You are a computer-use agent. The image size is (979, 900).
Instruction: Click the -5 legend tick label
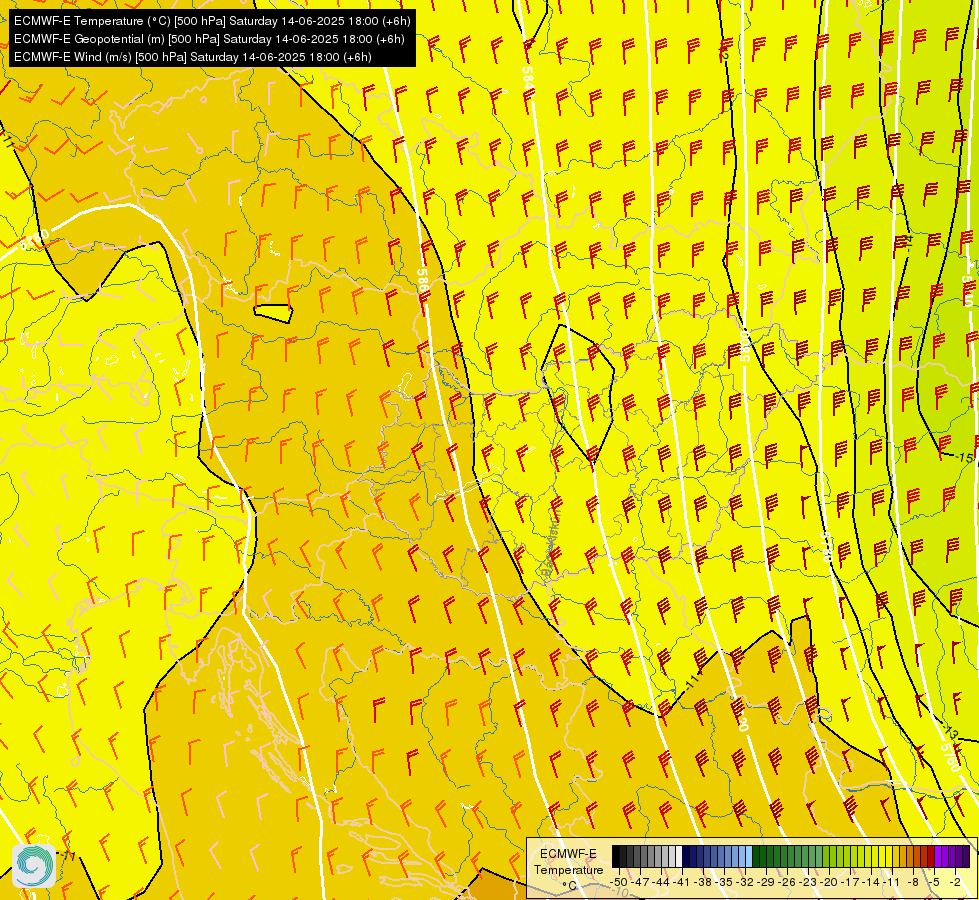(x=934, y=882)
